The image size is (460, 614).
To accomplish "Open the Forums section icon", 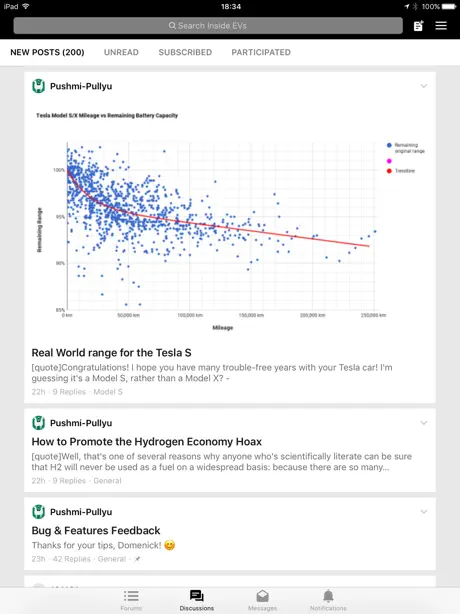I will [131, 596].
